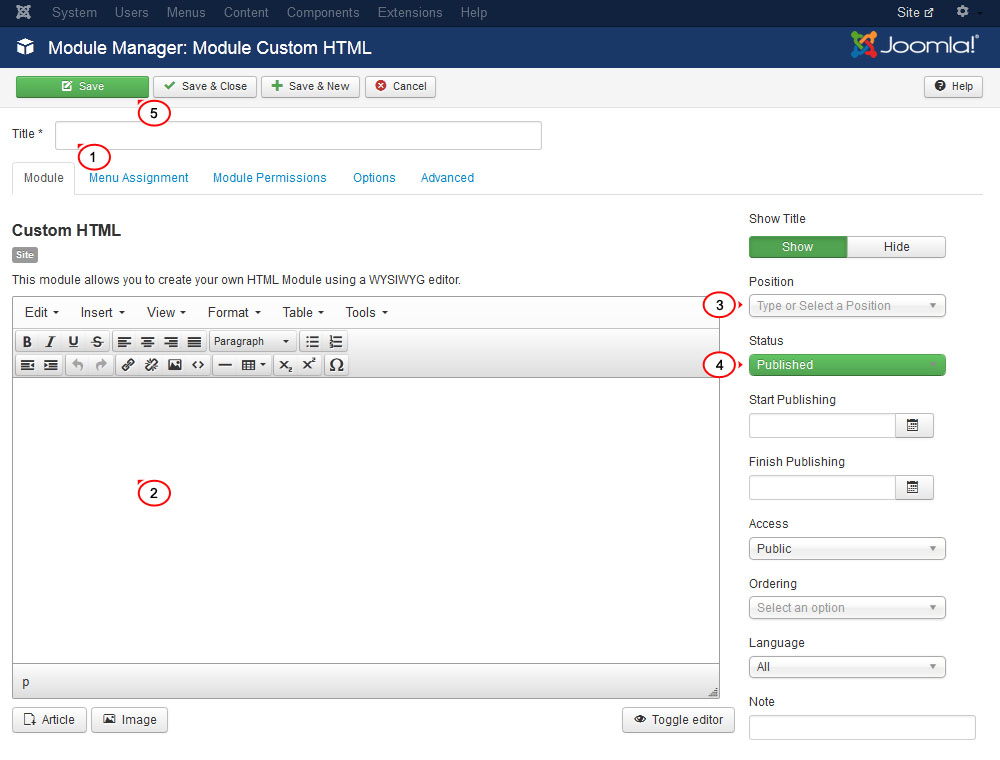
Task: Set Show Title to Show
Action: 798,247
